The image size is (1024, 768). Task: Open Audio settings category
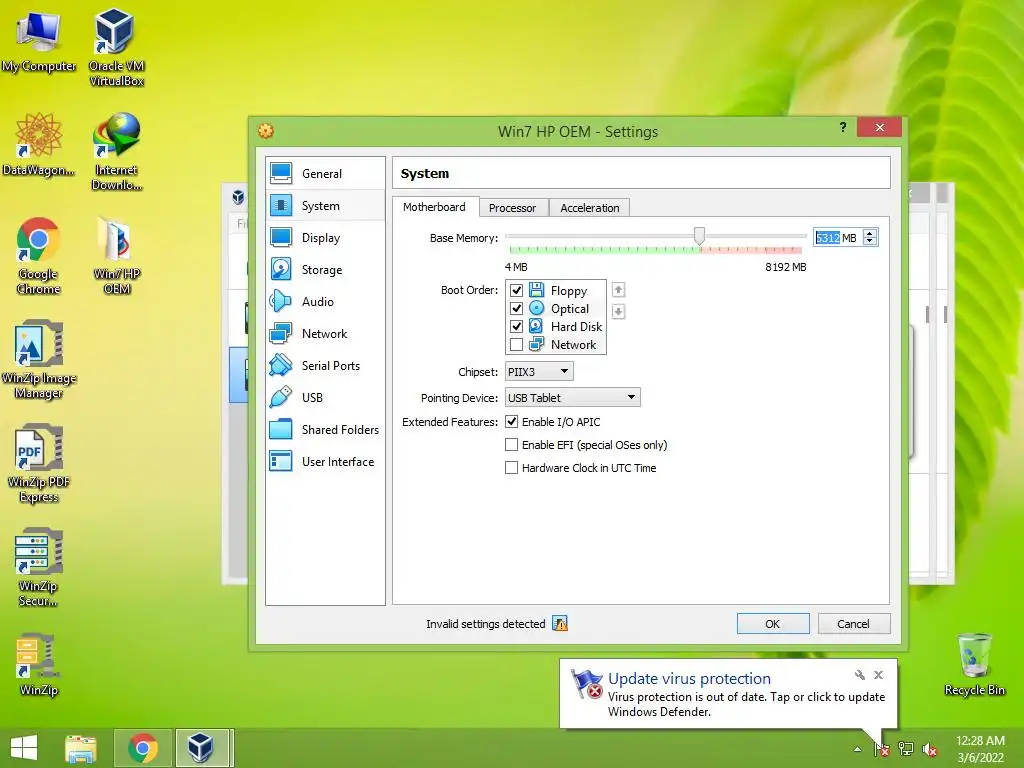click(325, 302)
